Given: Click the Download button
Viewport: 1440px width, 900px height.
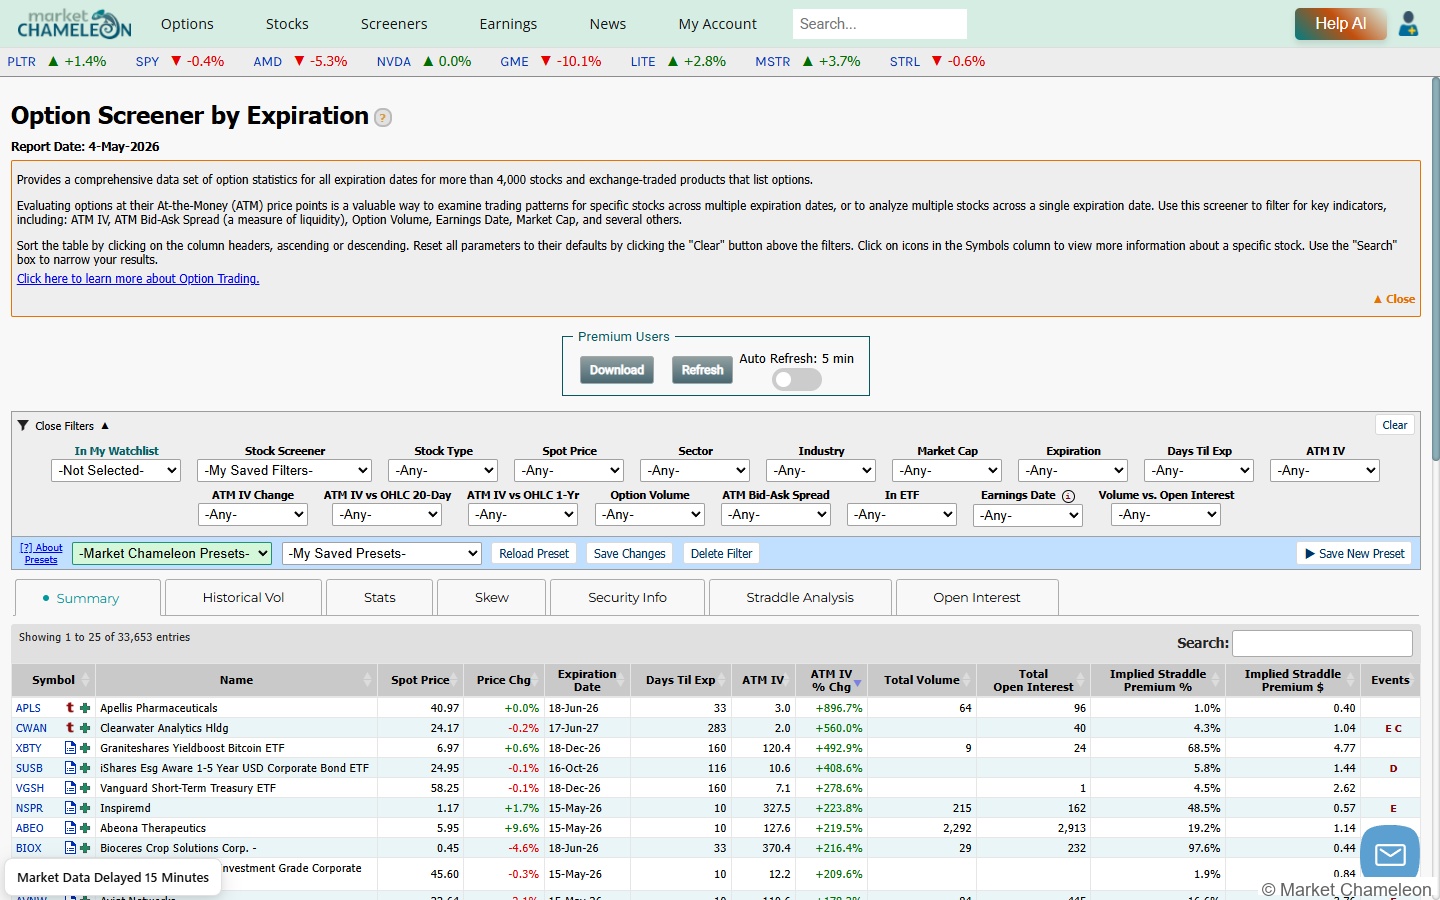Looking at the screenshot, I should click(617, 370).
